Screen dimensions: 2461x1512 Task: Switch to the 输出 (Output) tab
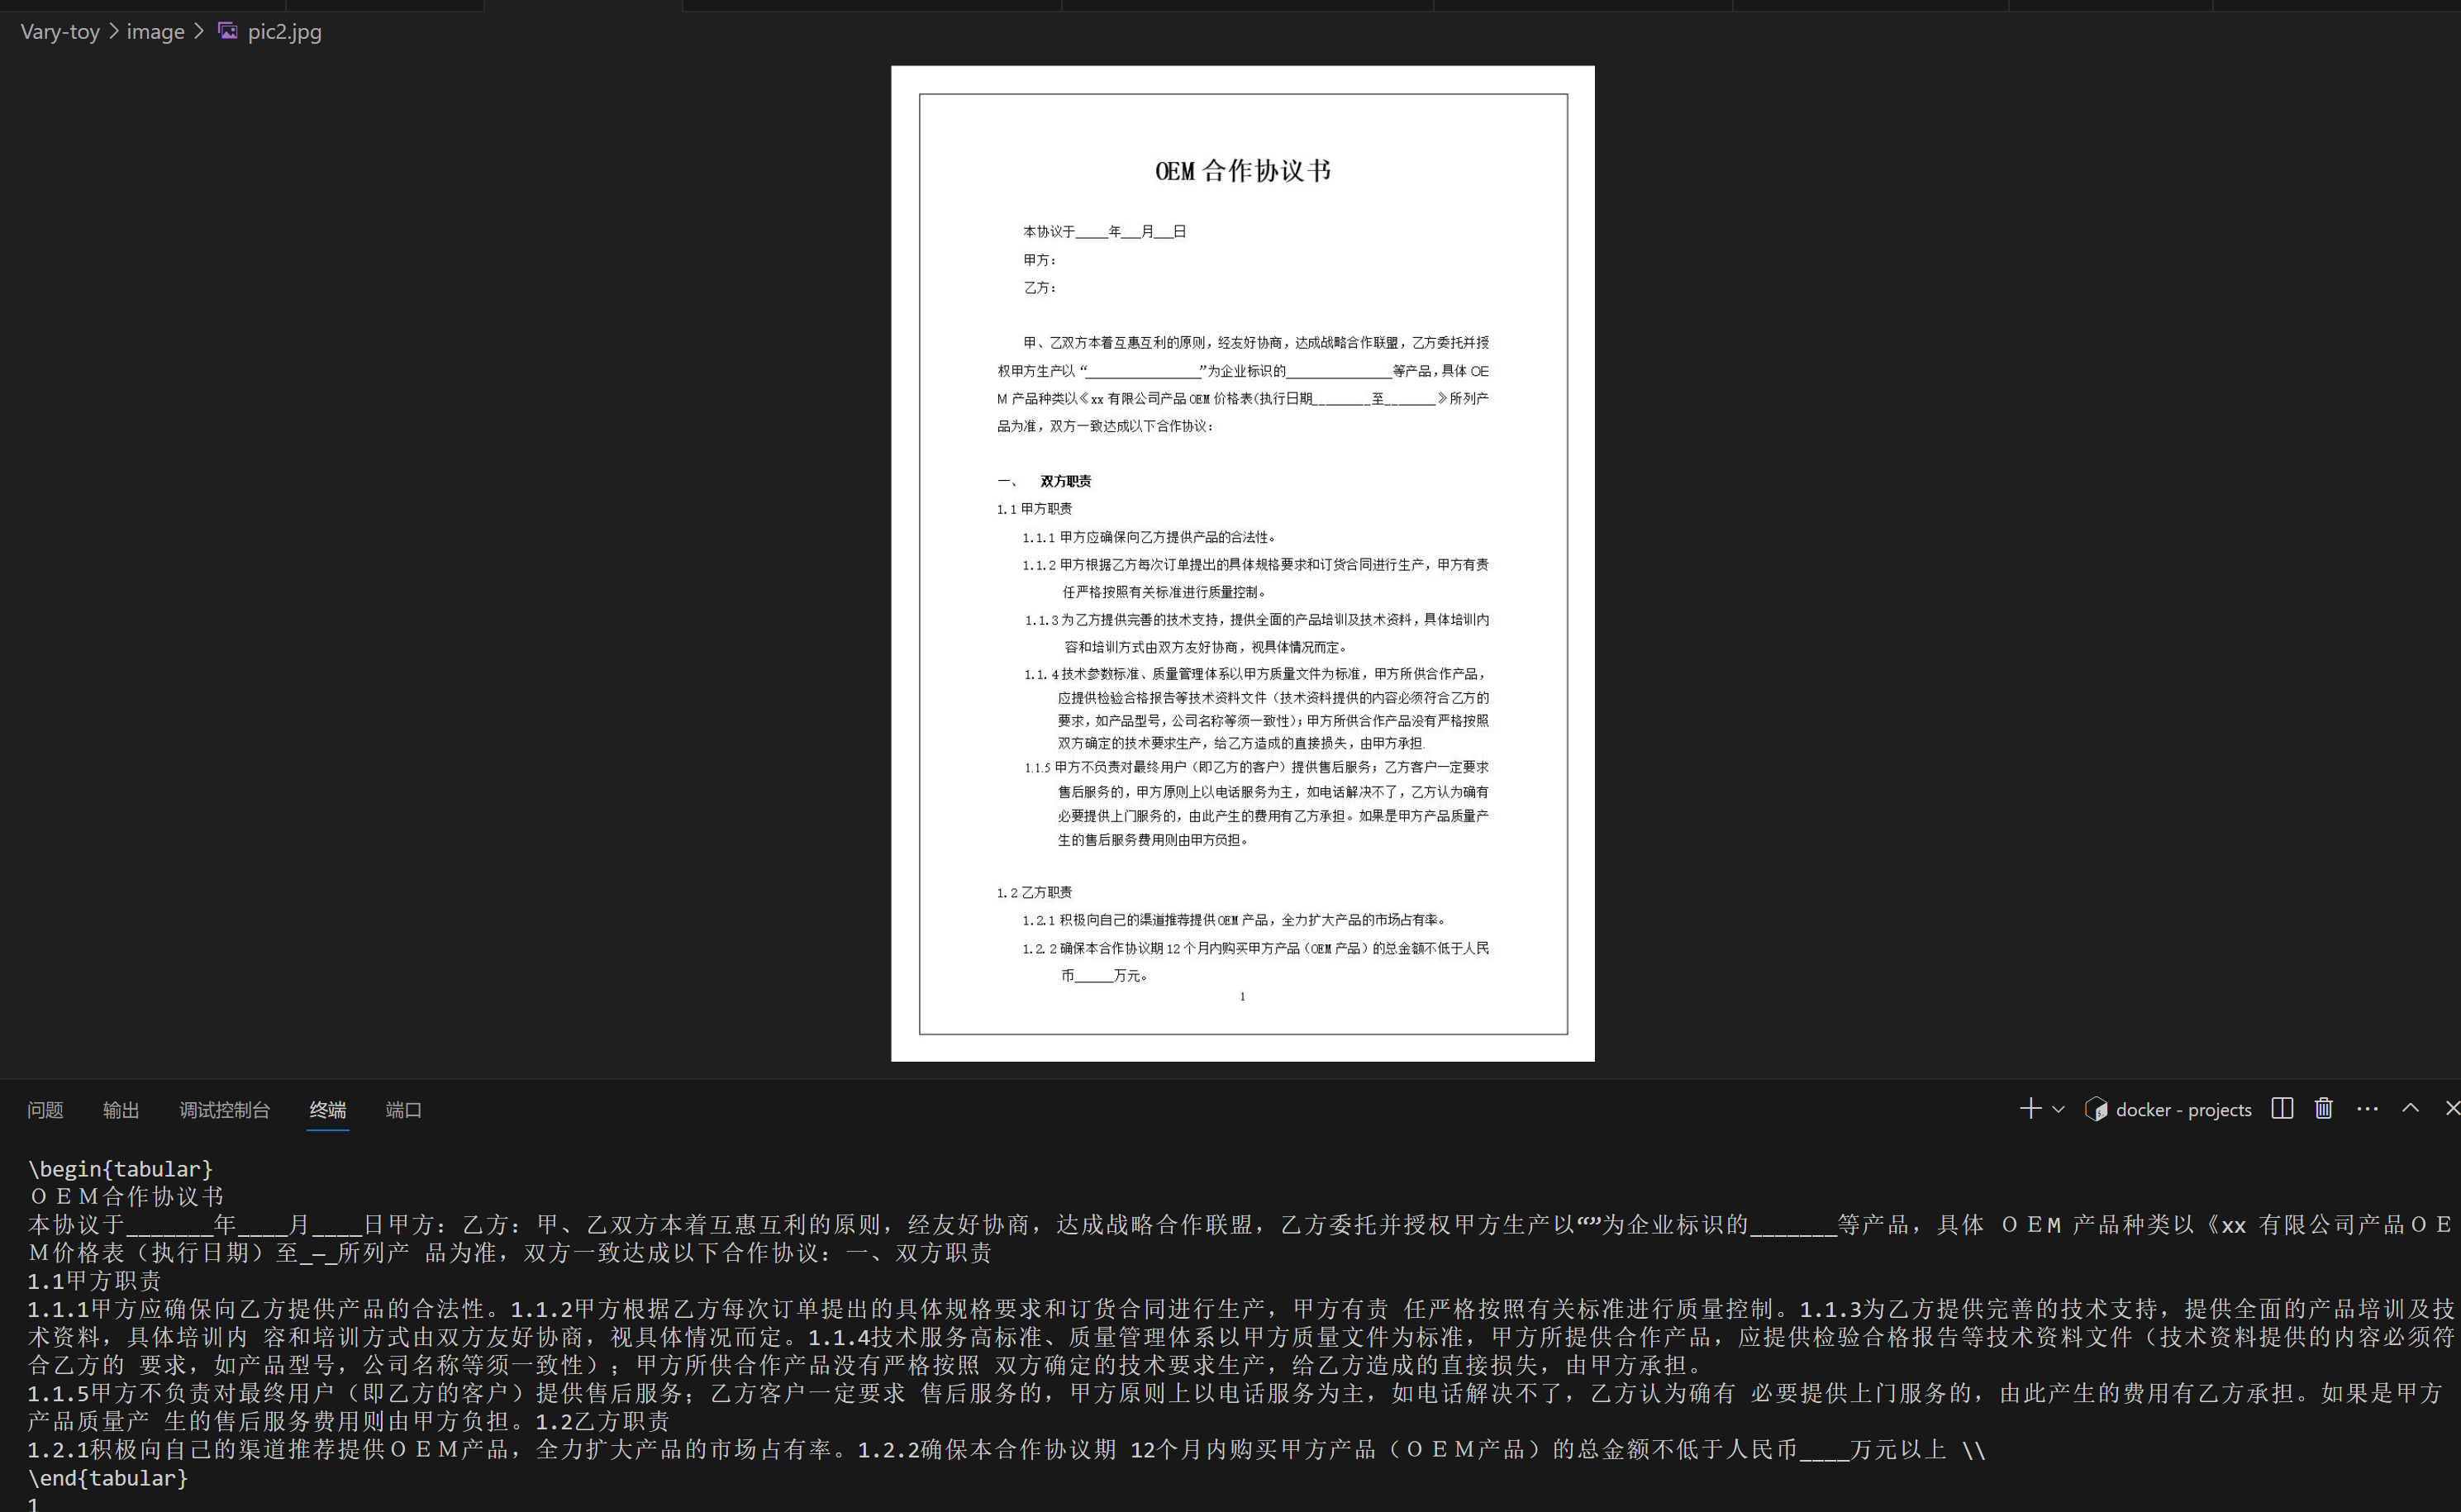click(120, 1110)
